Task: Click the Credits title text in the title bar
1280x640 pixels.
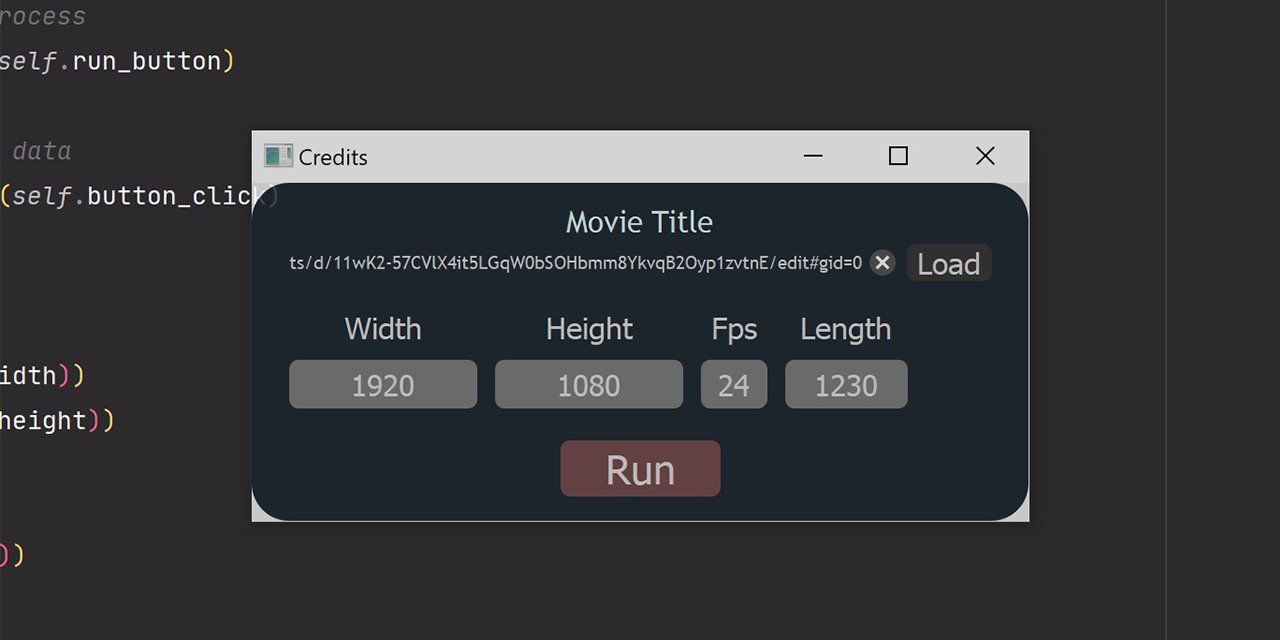Action: tap(332, 157)
